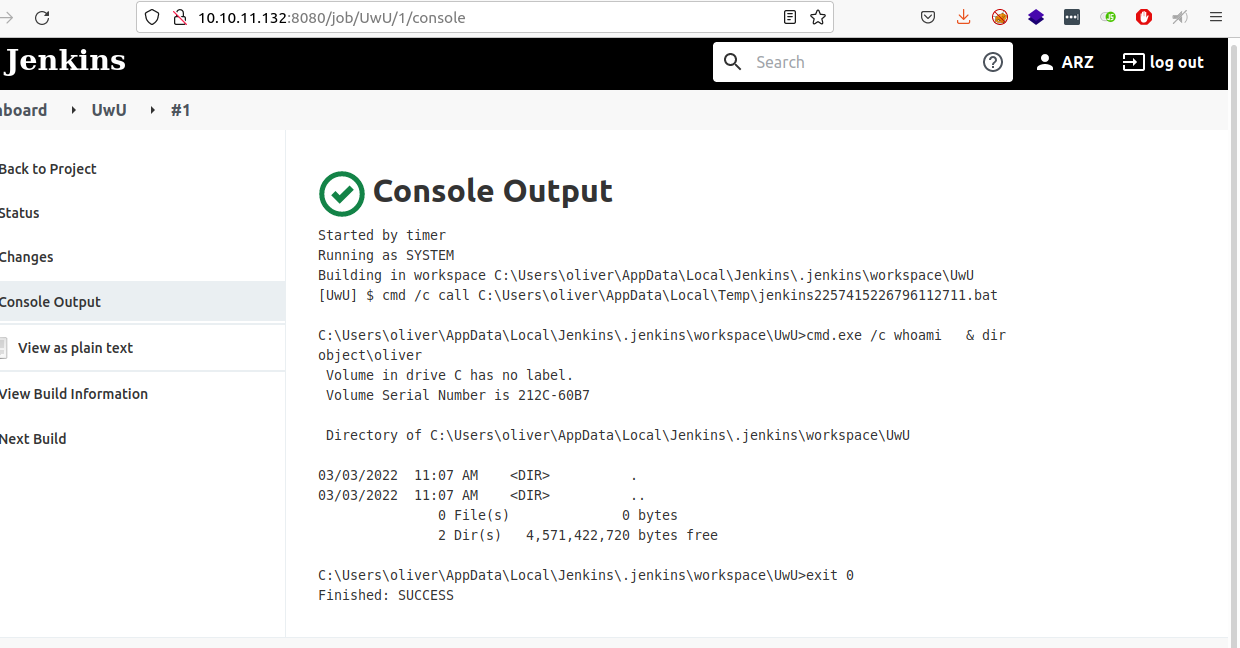Viewport: 1240px width, 648px height.
Task: Go to Next Build
Action: 33,439
